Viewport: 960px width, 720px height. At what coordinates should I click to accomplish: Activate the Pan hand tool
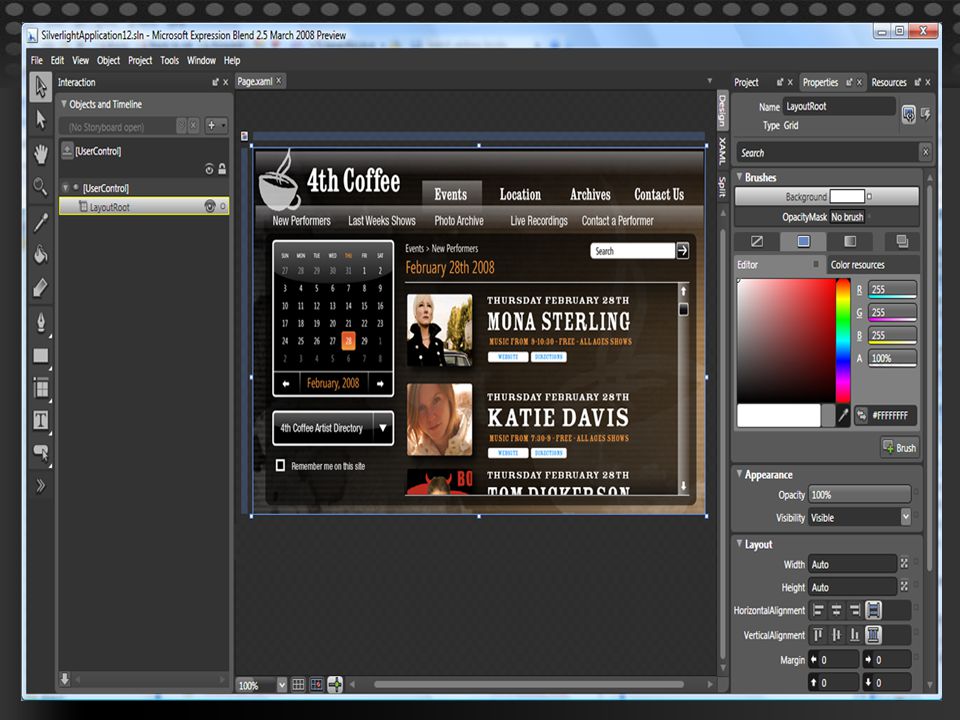pos(41,154)
